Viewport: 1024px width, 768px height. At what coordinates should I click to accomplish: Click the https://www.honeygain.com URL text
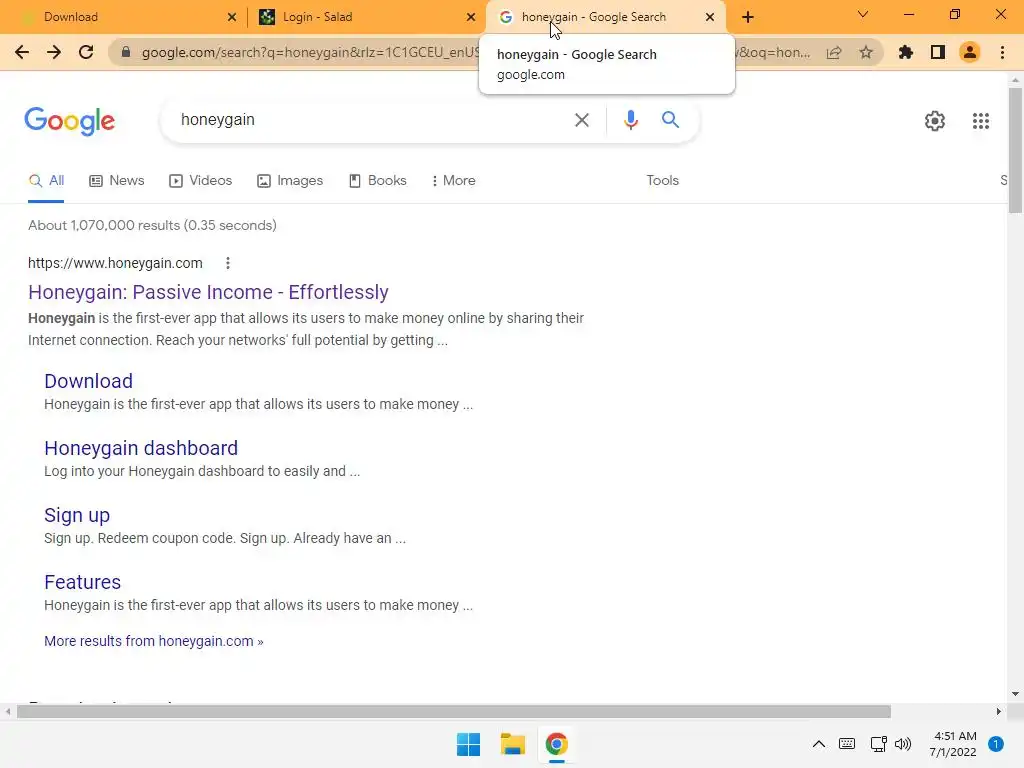(115, 263)
